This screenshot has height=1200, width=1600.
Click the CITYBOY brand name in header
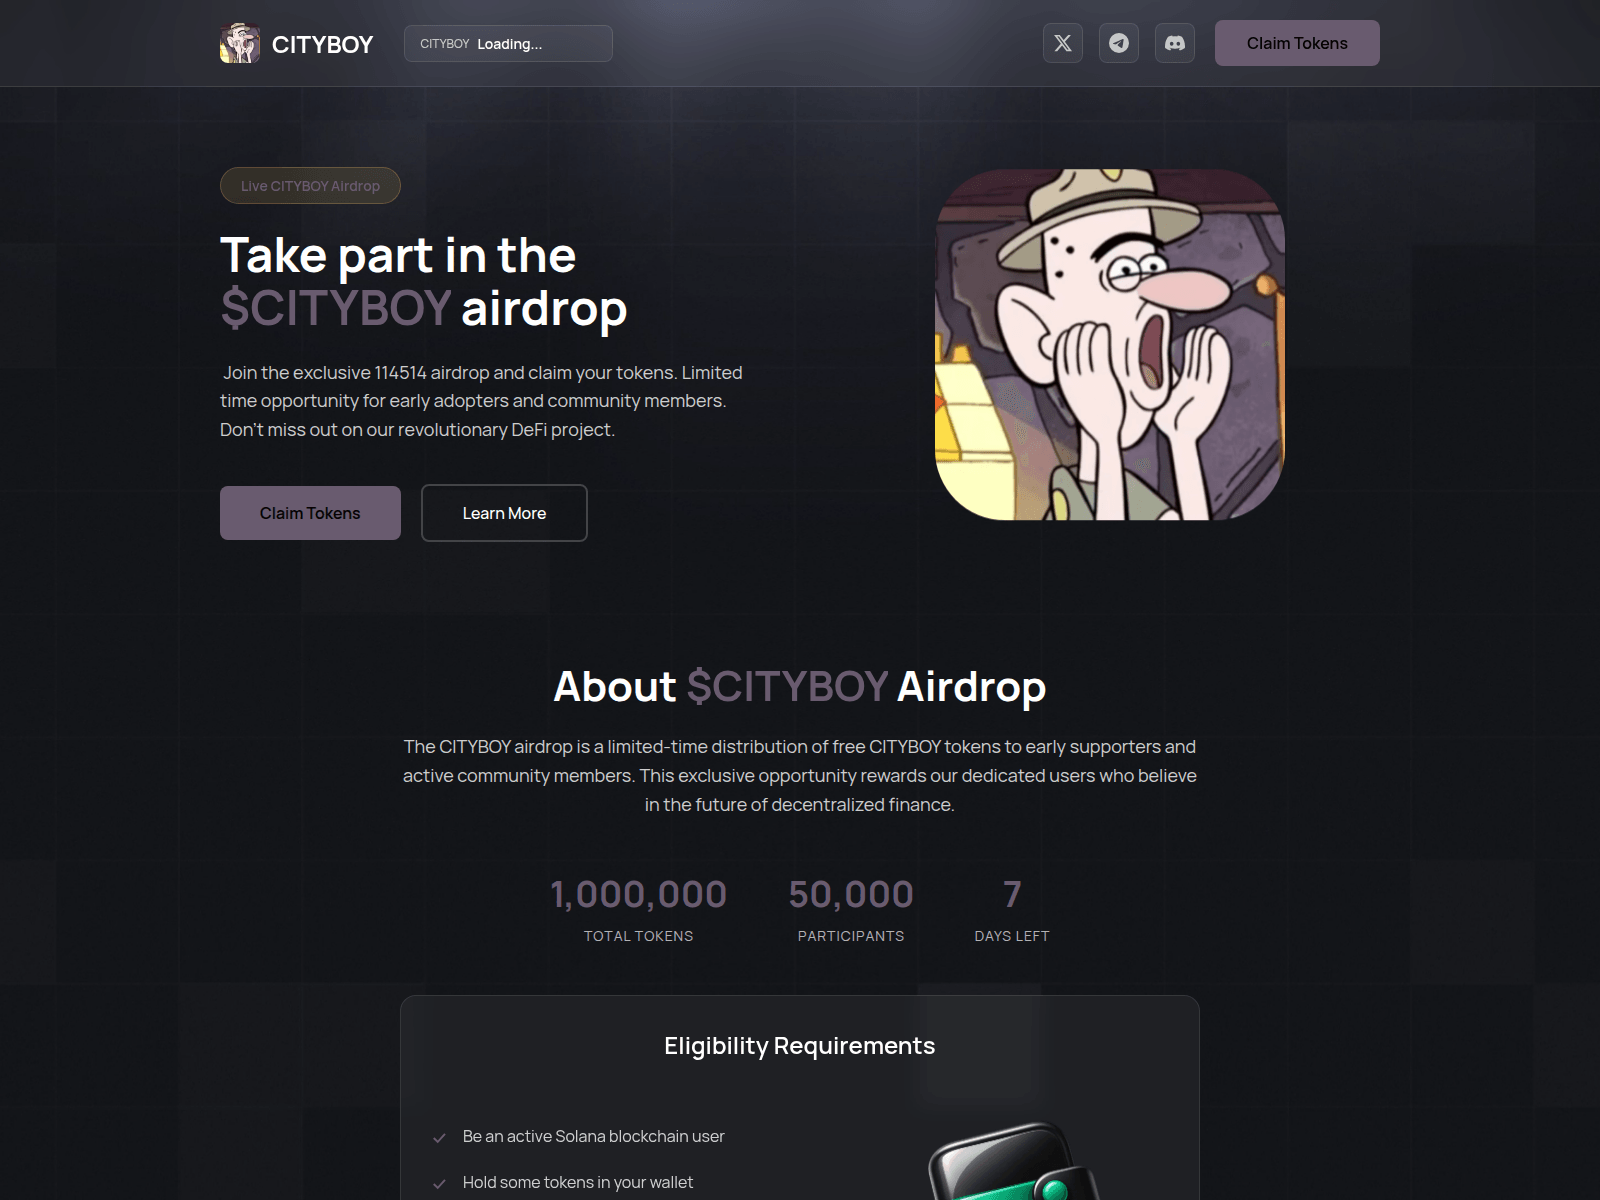322,45
